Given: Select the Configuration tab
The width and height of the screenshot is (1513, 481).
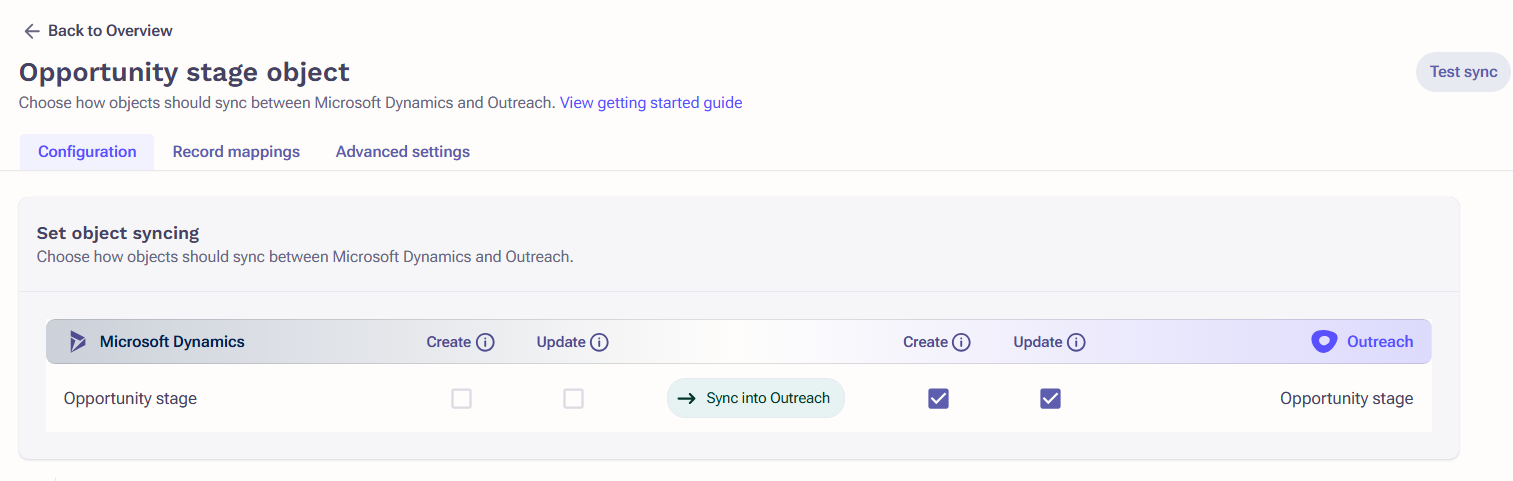Looking at the screenshot, I should pos(87,152).
